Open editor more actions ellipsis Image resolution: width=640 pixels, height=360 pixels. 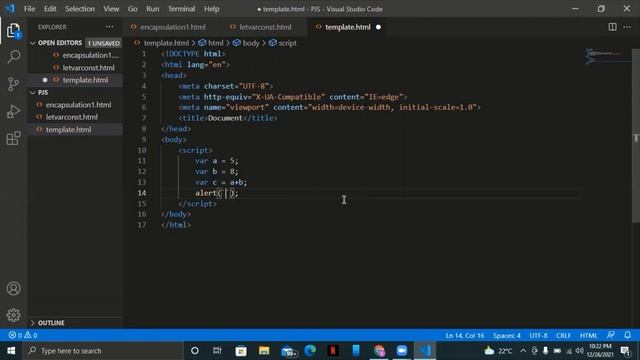(627, 27)
